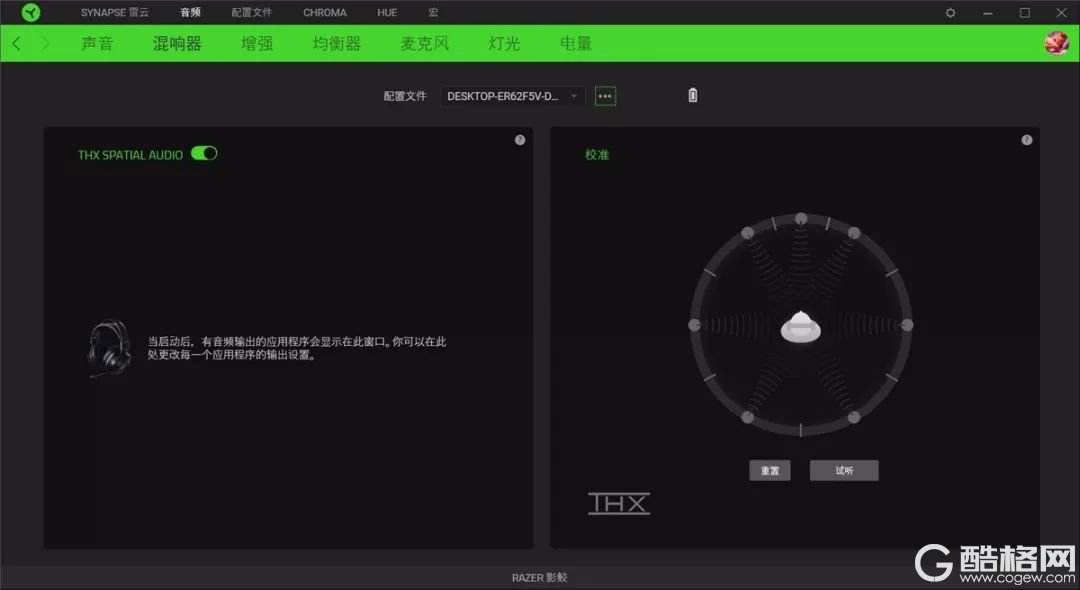This screenshot has height=590, width=1080.
Task: Select the right side speaker node
Action: point(907,325)
